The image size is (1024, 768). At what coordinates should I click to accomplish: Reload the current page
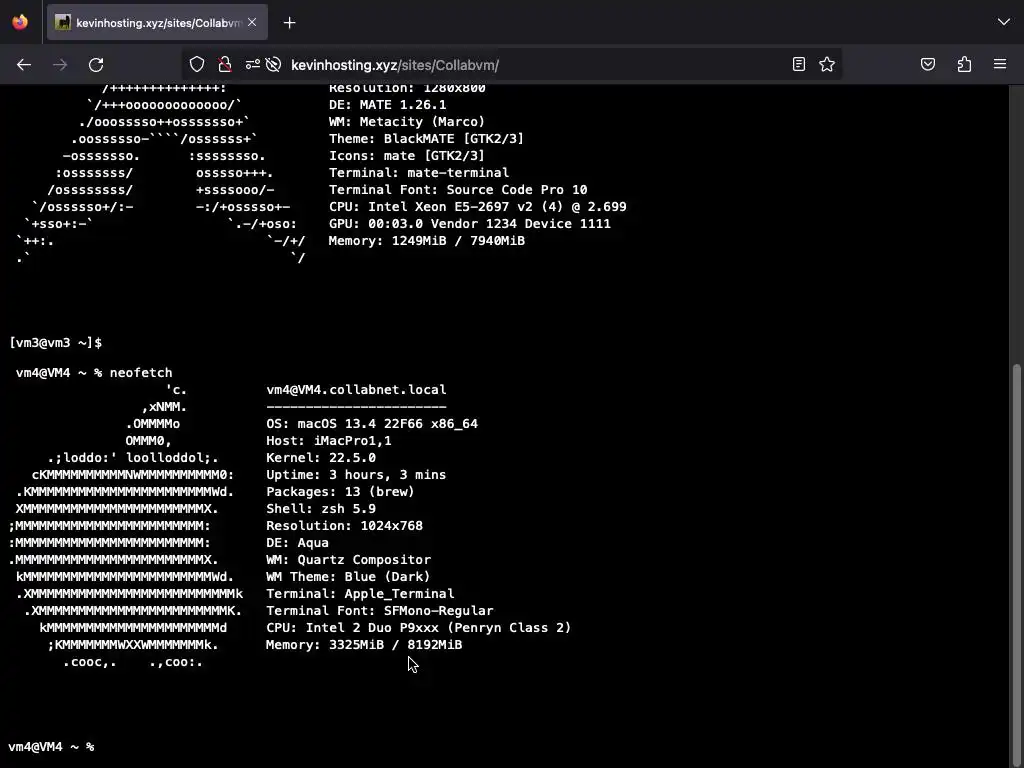pos(96,65)
